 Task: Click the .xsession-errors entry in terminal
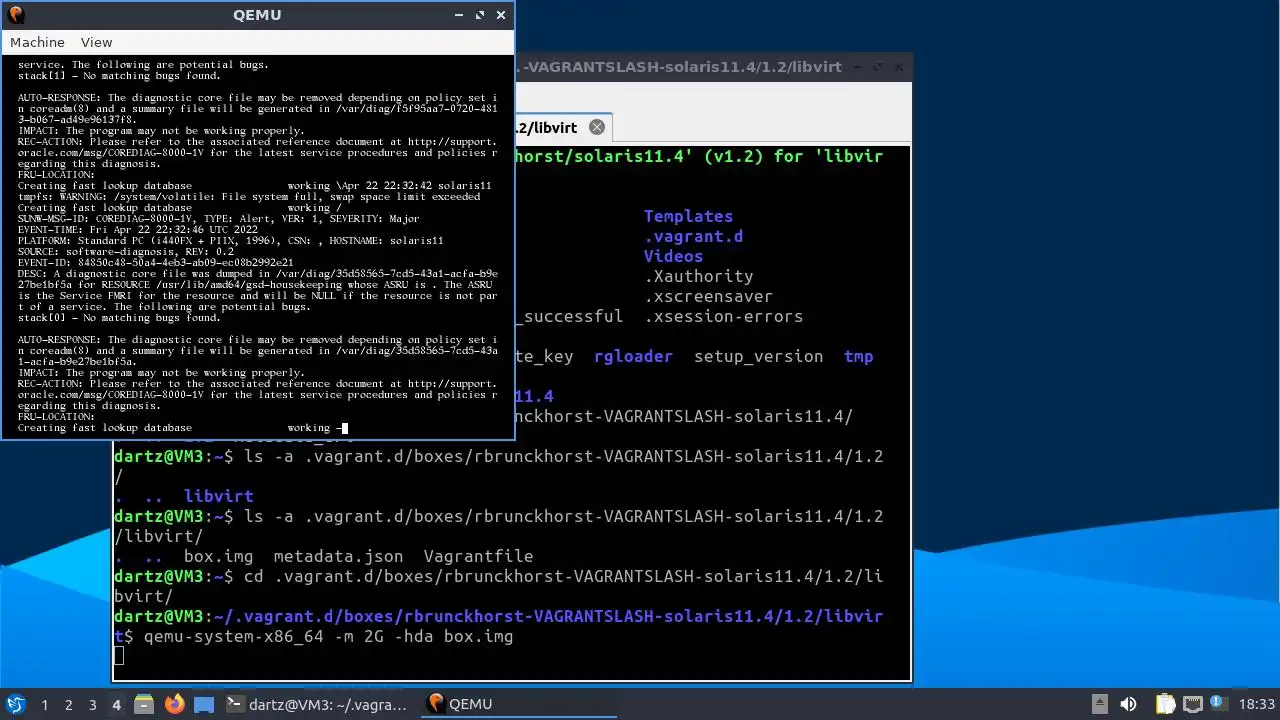[x=723, y=316]
